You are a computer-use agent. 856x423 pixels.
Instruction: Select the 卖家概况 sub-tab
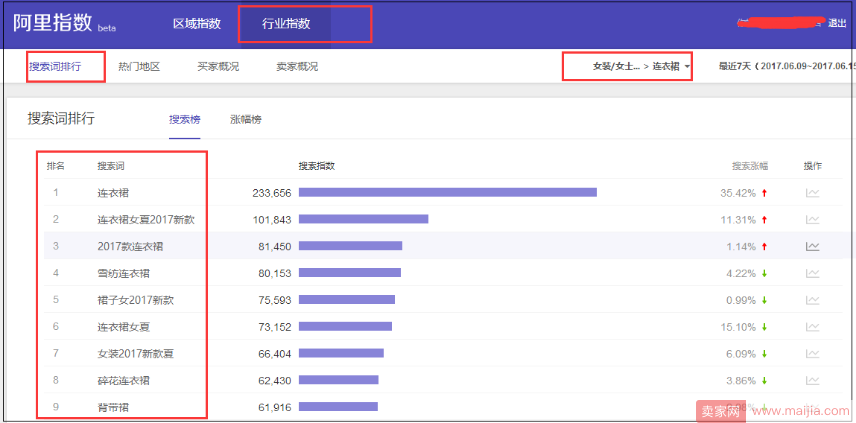[298, 67]
